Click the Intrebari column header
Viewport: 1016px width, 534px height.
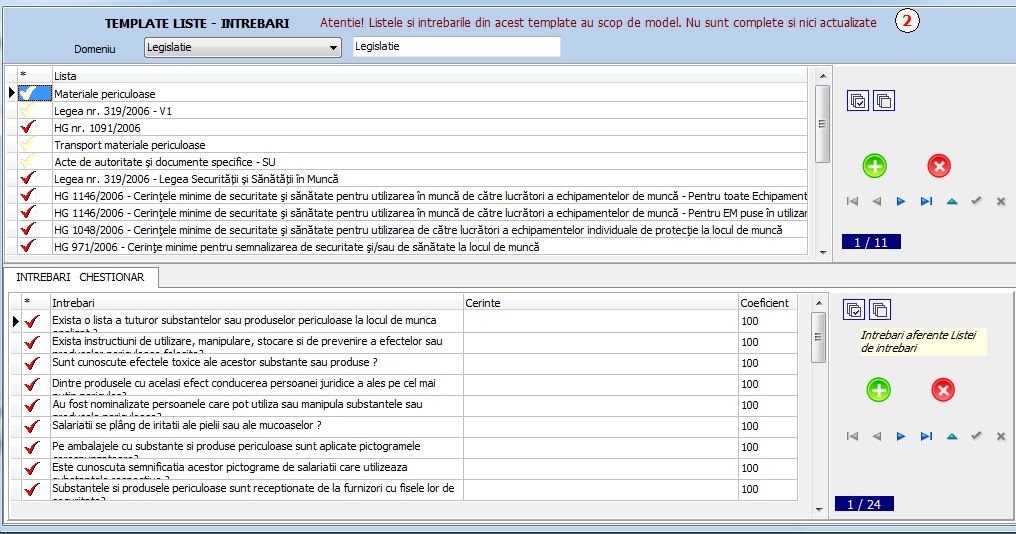pos(257,303)
